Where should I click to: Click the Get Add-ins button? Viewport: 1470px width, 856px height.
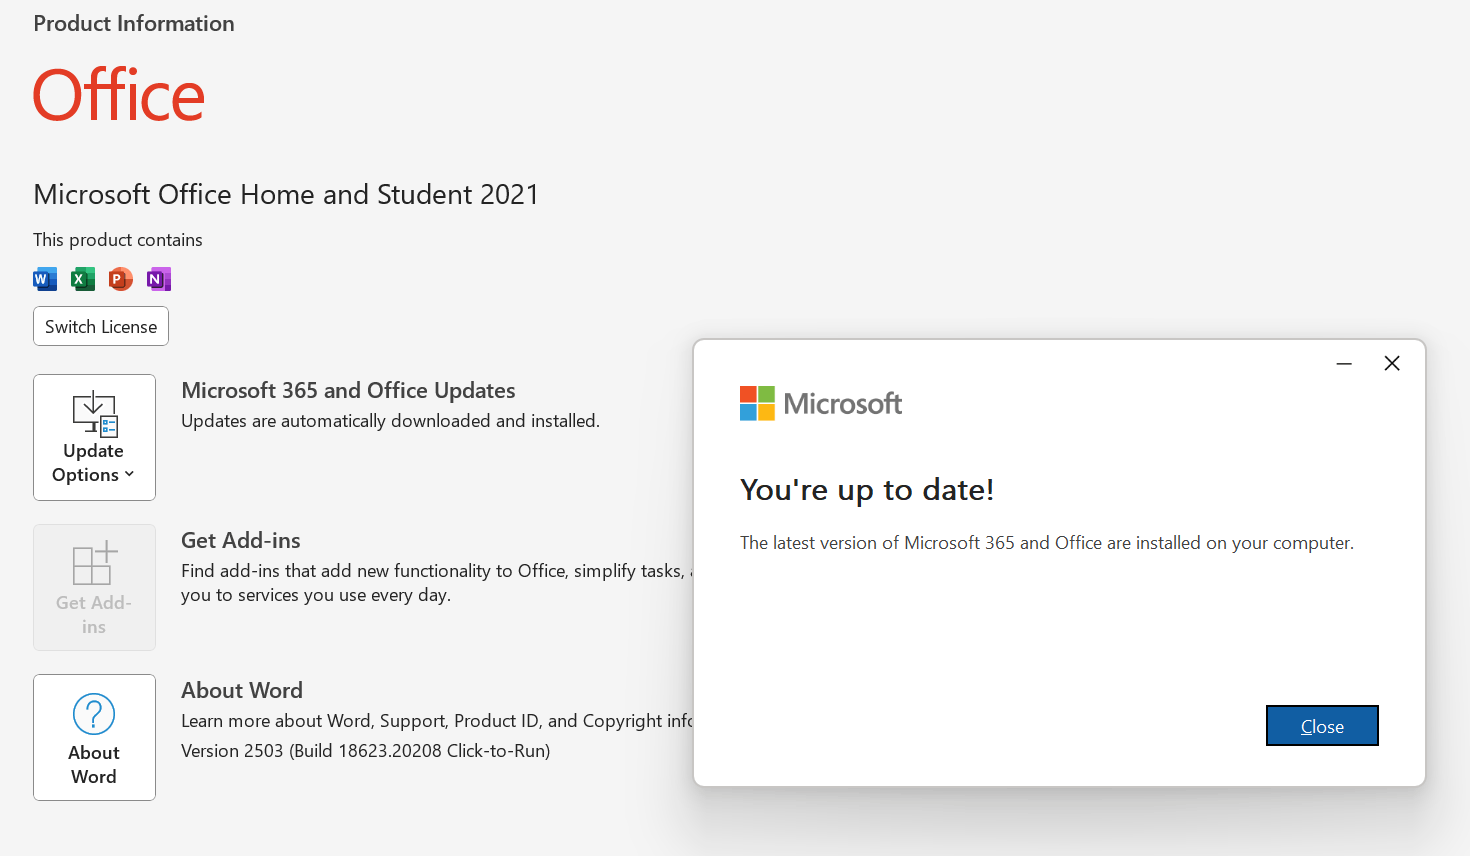[94, 587]
